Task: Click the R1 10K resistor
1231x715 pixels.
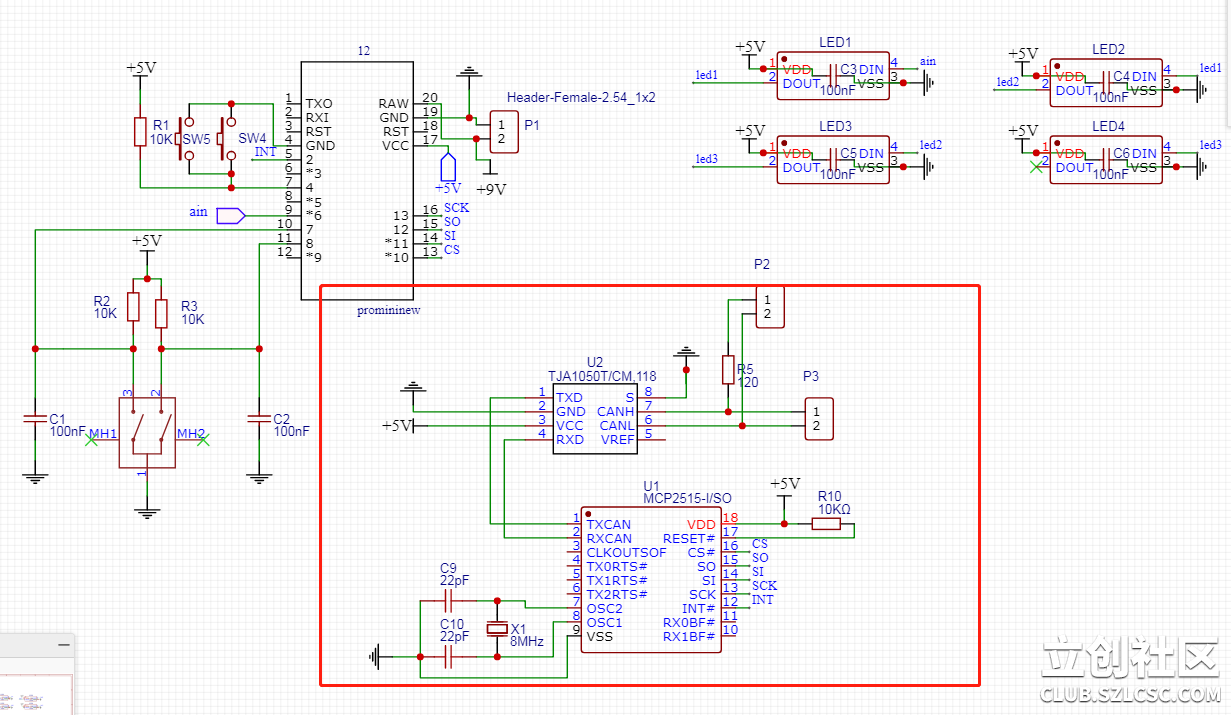Action: pyautogui.click(x=140, y=132)
